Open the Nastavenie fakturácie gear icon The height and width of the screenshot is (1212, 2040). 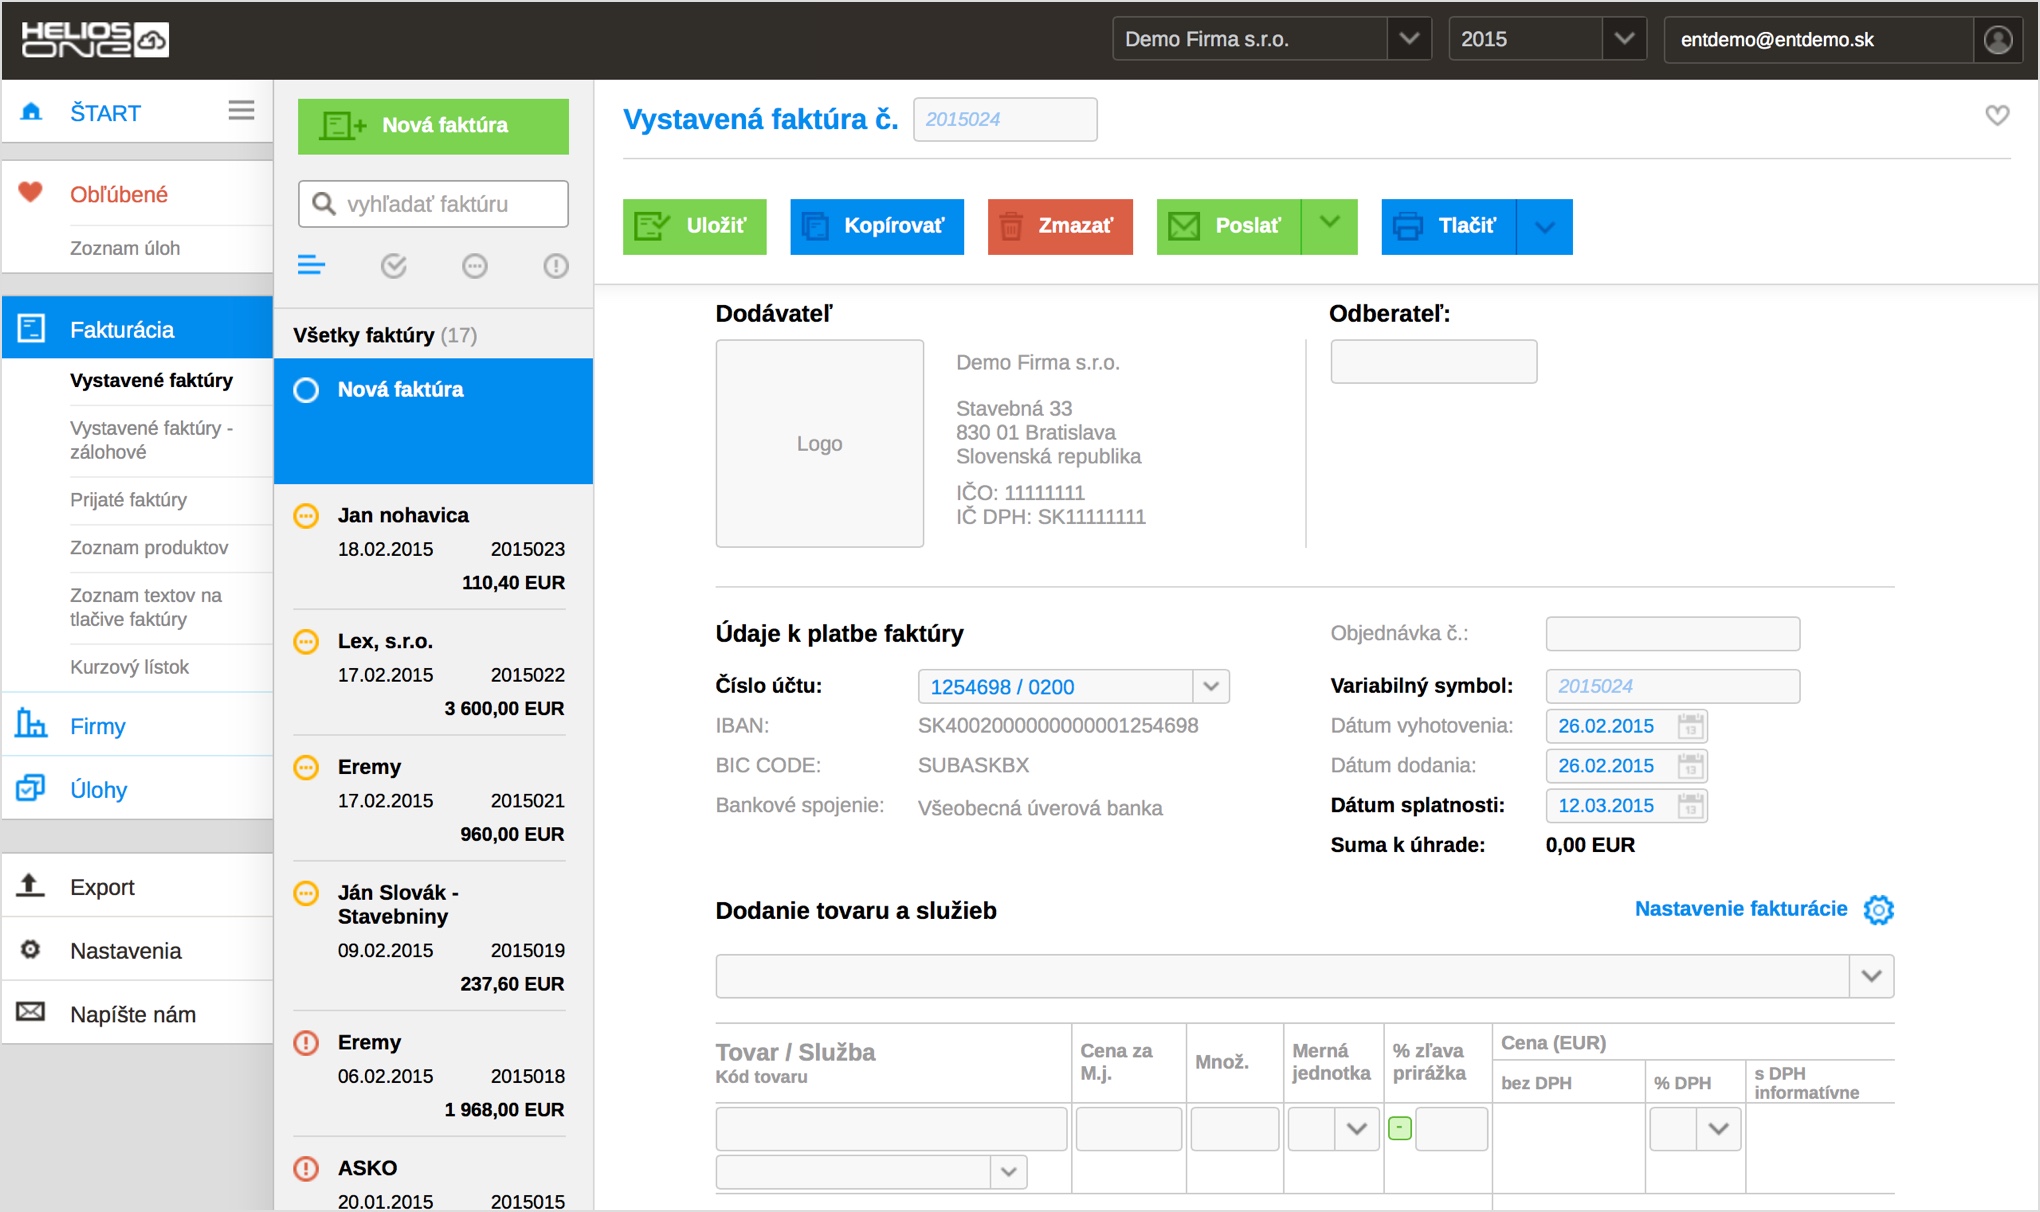[1878, 910]
